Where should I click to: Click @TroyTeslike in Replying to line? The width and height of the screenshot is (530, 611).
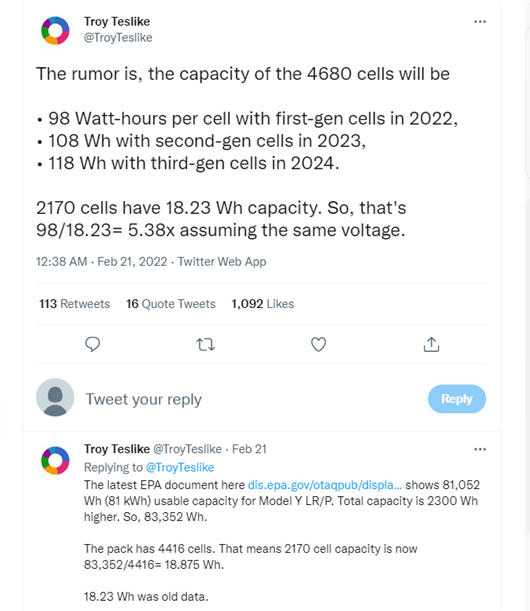[x=180, y=467]
